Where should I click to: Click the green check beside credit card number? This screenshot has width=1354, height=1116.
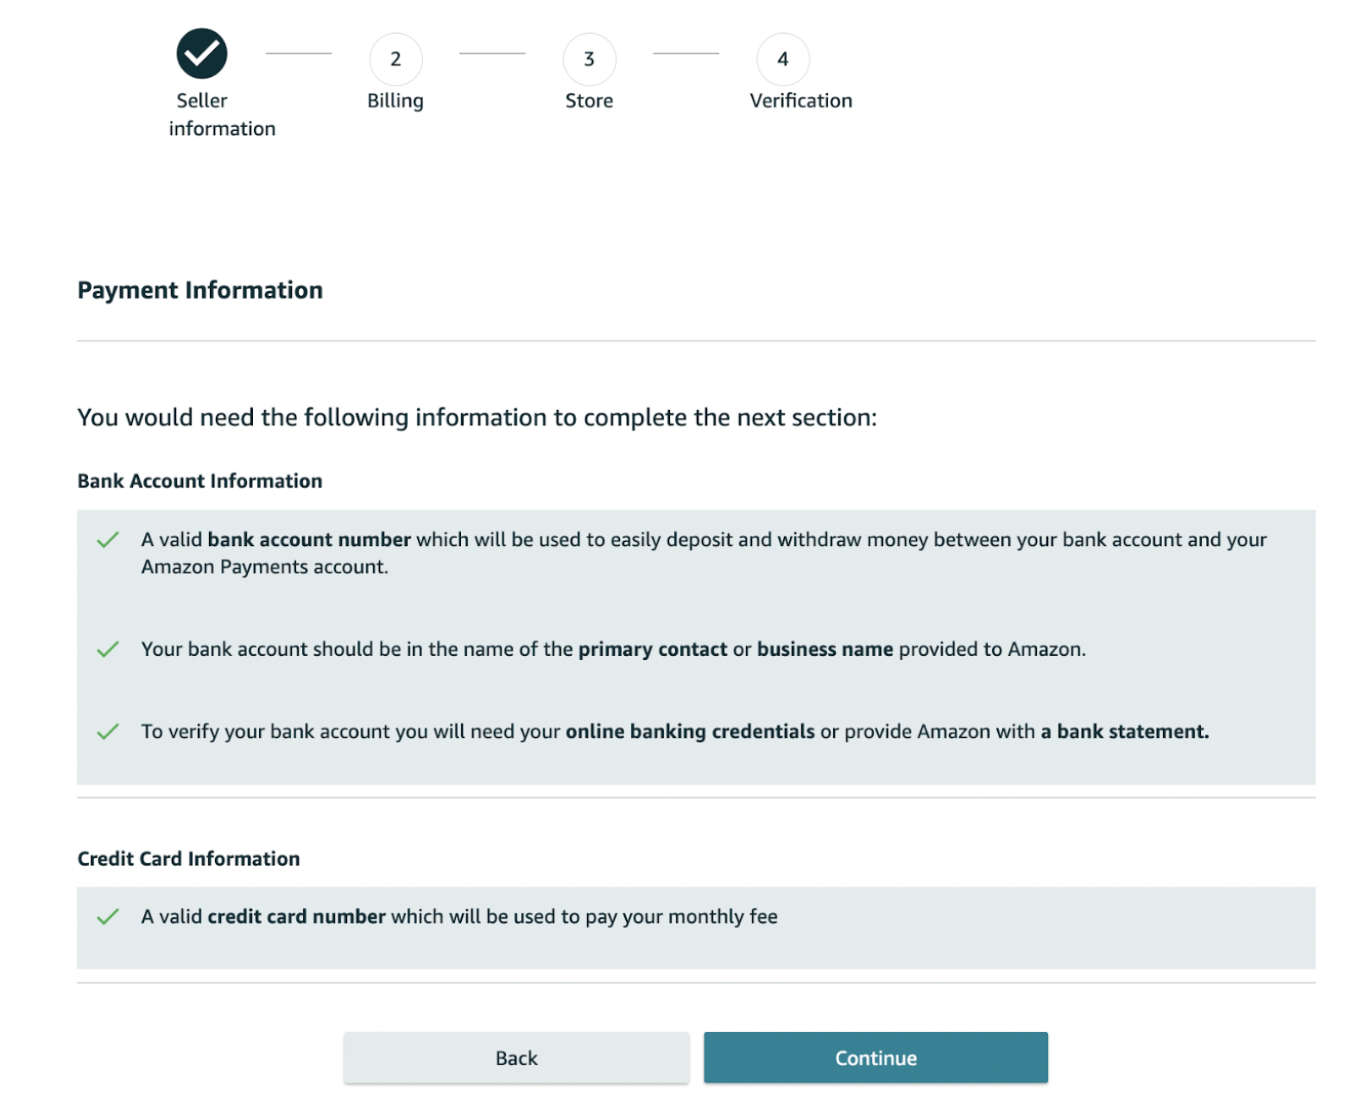coord(108,917)
